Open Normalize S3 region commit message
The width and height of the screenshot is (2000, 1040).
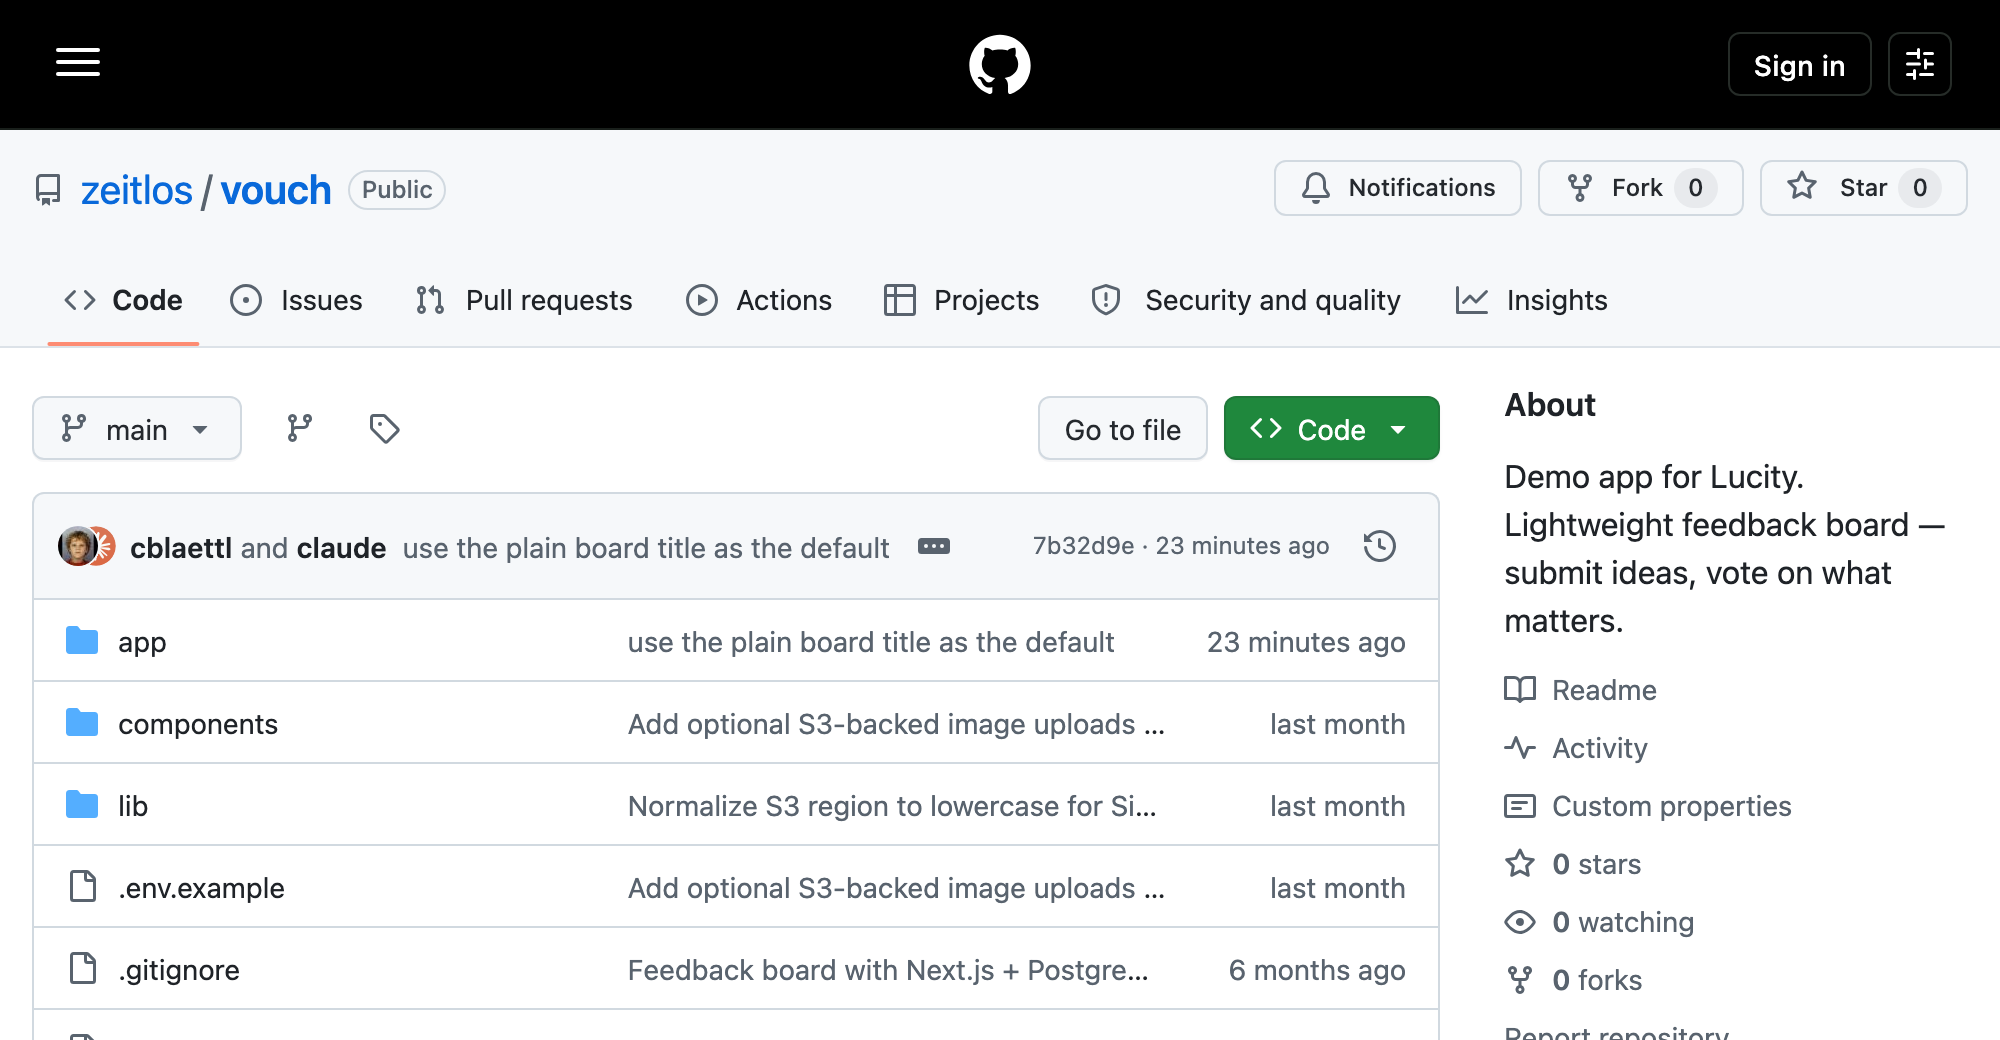(x=892, y=806)
